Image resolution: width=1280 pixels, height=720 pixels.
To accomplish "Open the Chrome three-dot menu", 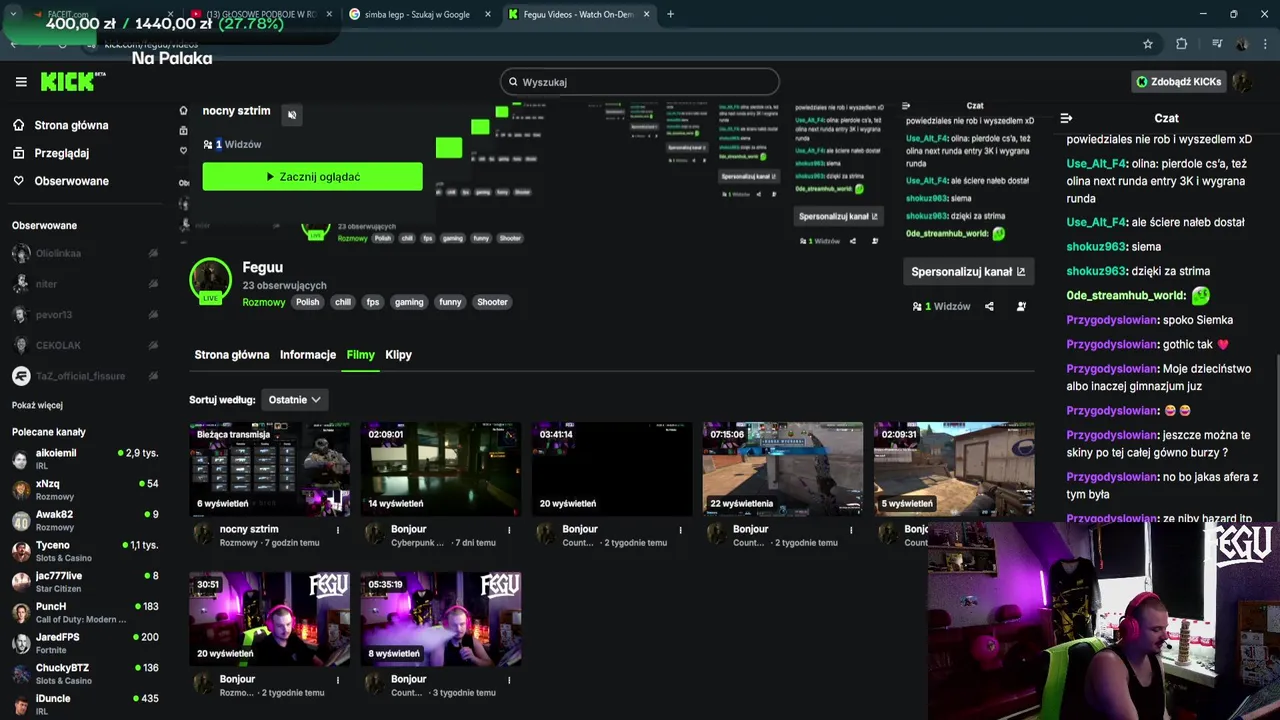I will [x=1265, y=44].
